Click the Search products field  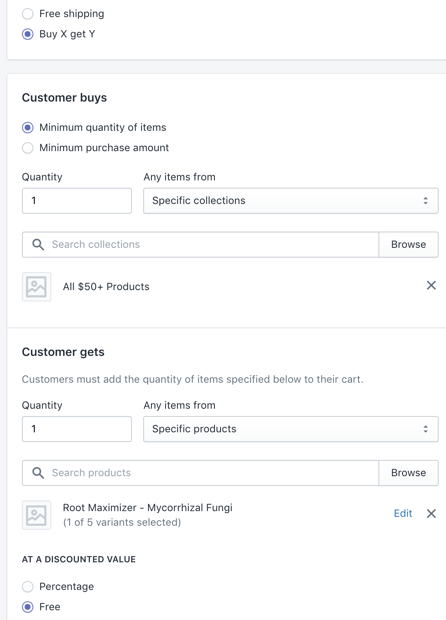click(200, 473)
